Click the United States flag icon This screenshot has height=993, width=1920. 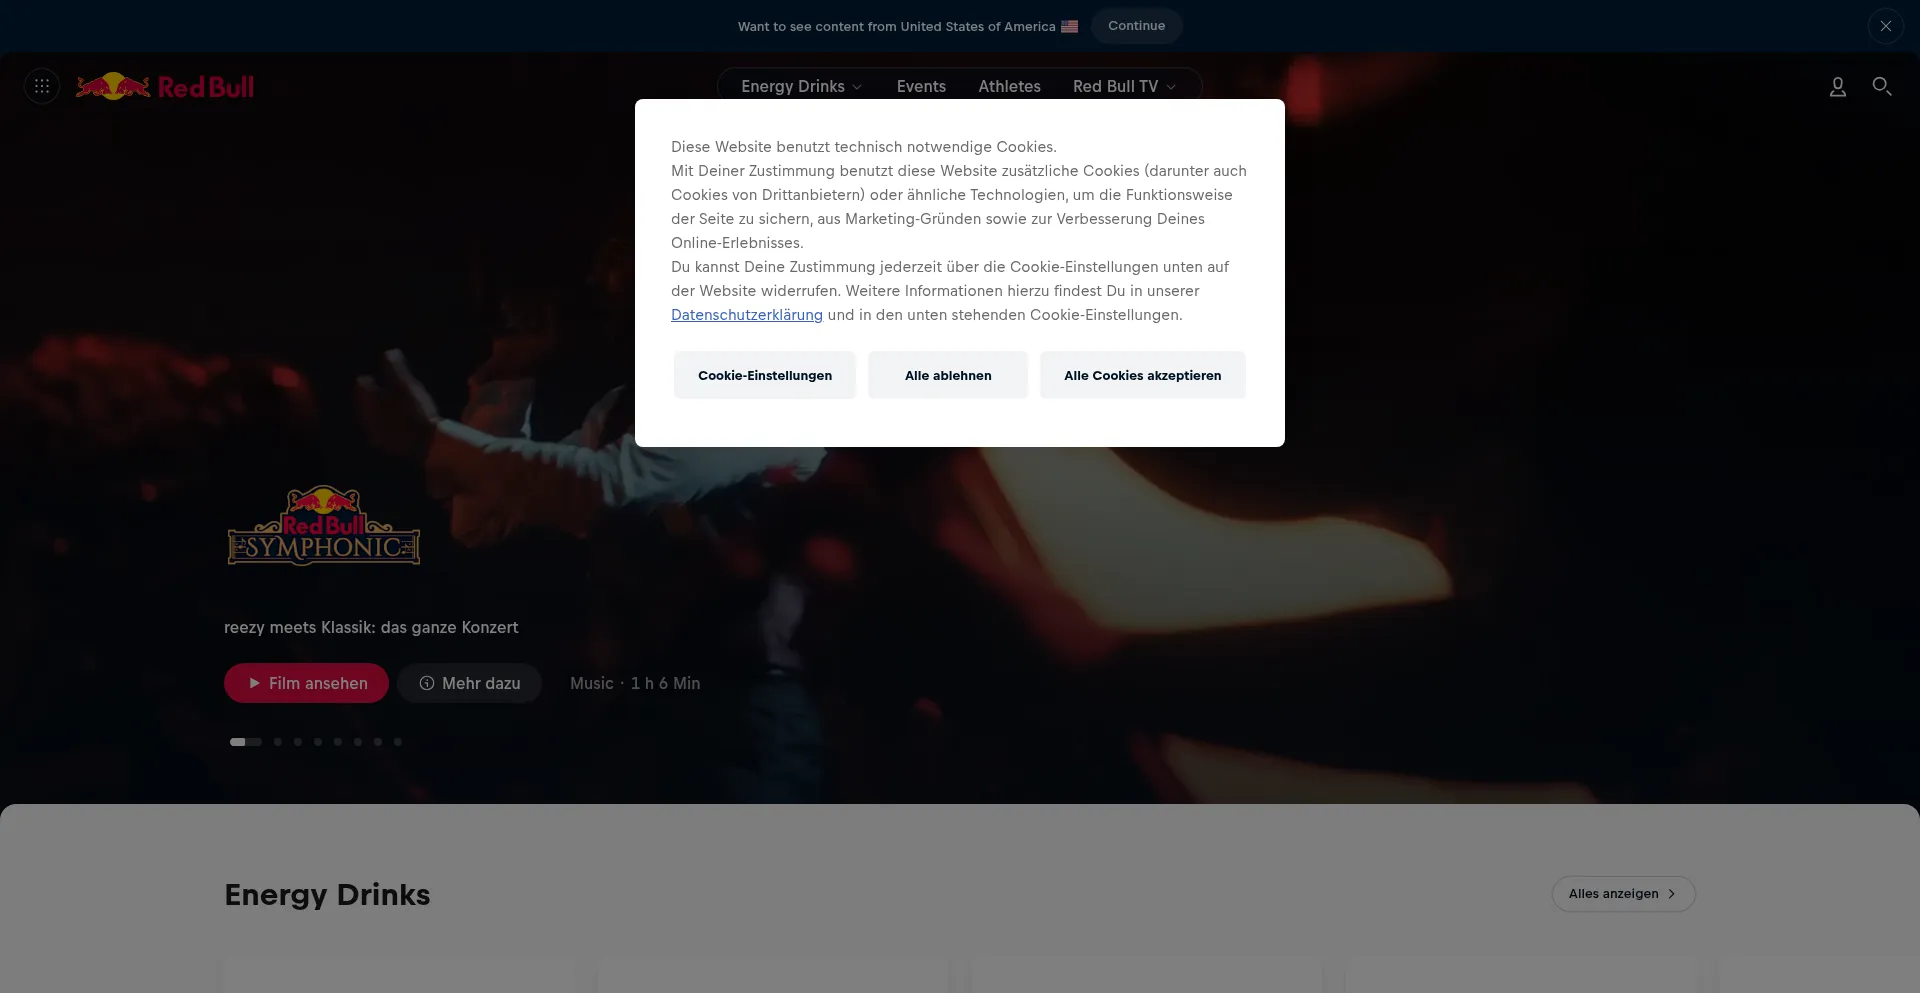pyautogui.click(x=1069, y=27)
